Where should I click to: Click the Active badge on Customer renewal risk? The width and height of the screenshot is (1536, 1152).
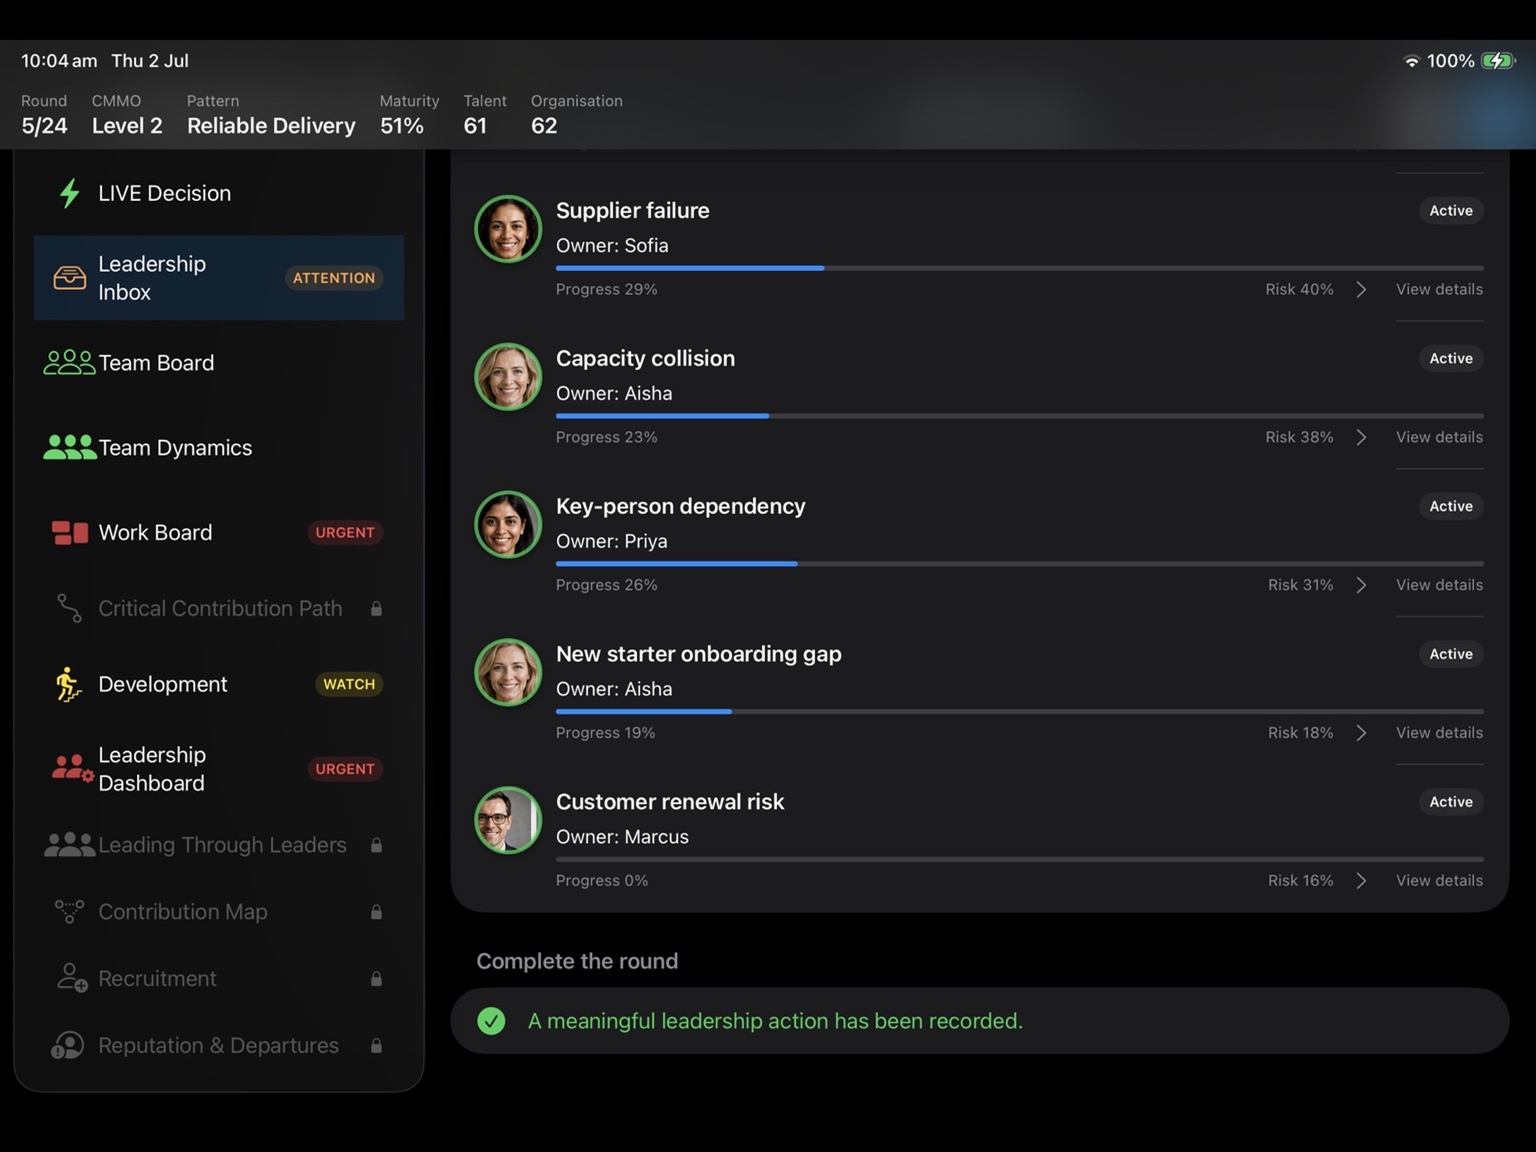(x=1451, y=801)
